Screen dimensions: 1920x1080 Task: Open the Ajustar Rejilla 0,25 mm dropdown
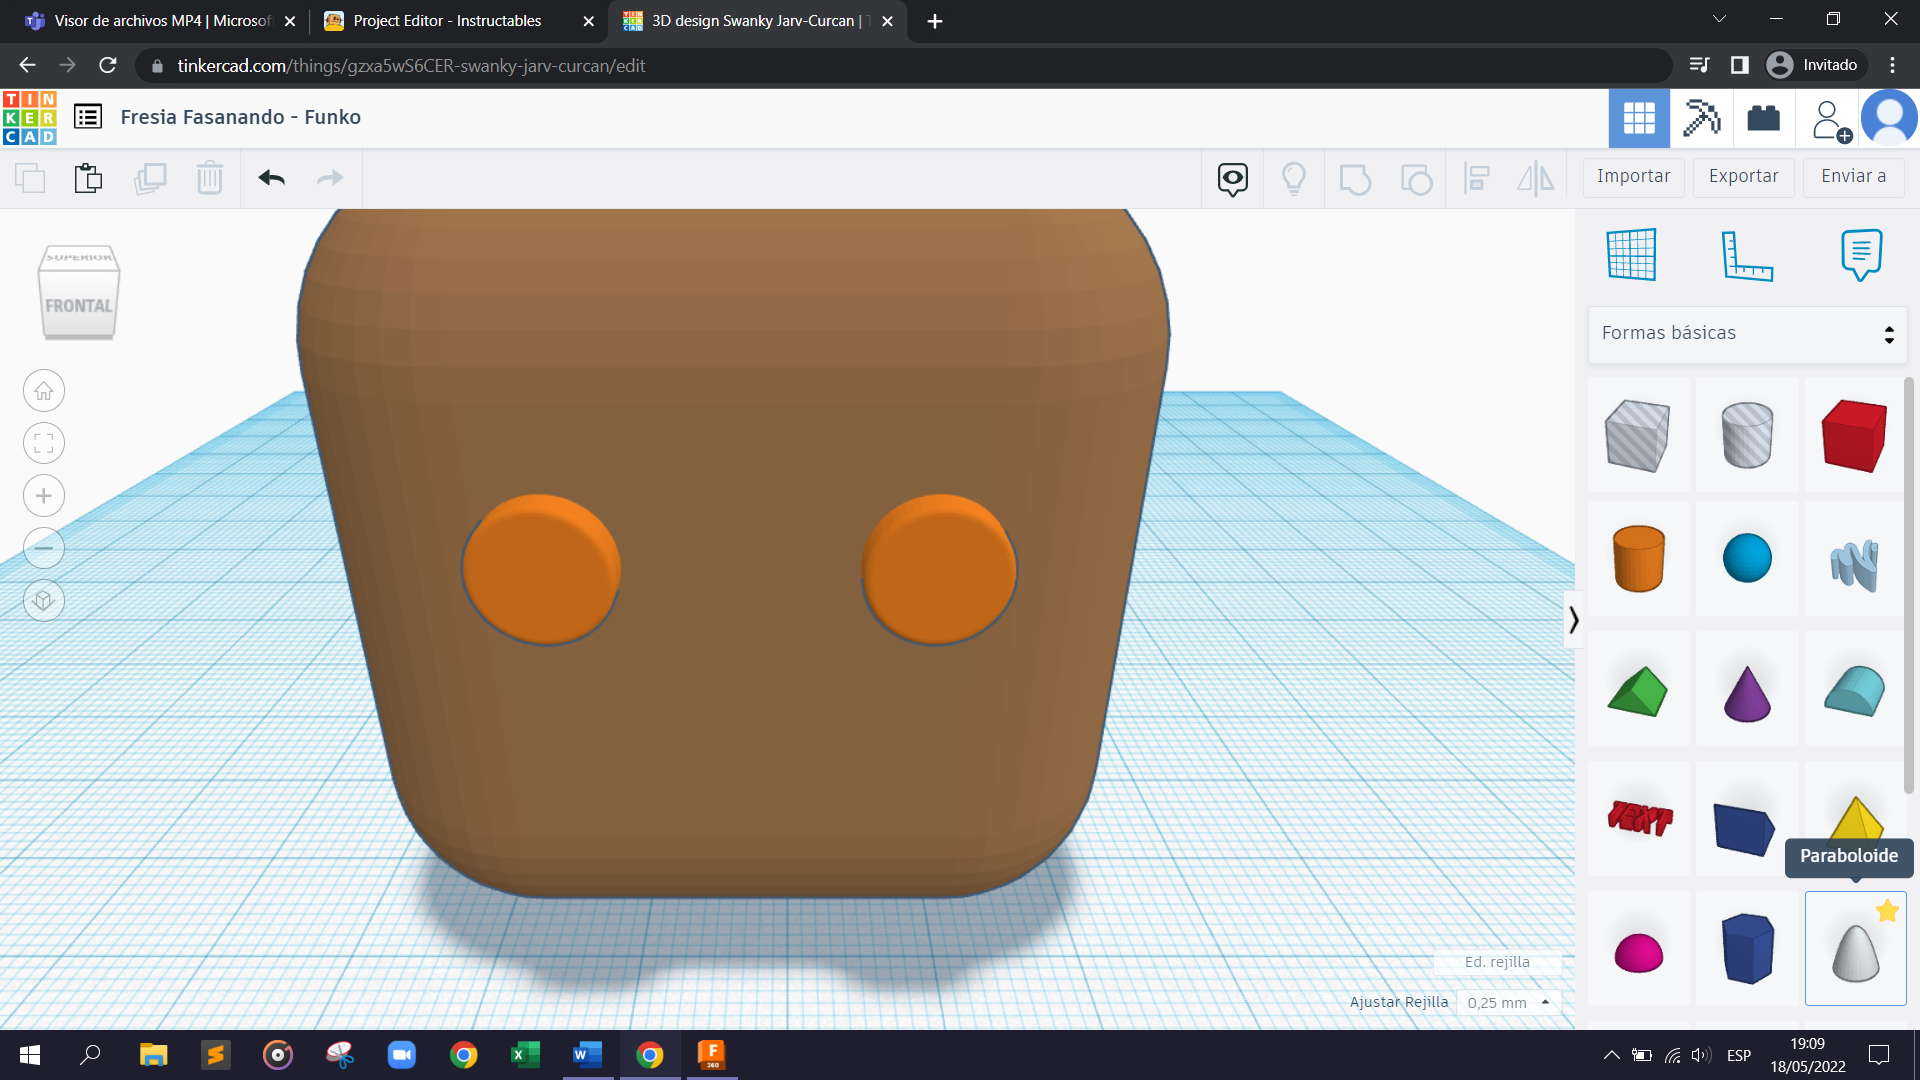point(1508,1002)
